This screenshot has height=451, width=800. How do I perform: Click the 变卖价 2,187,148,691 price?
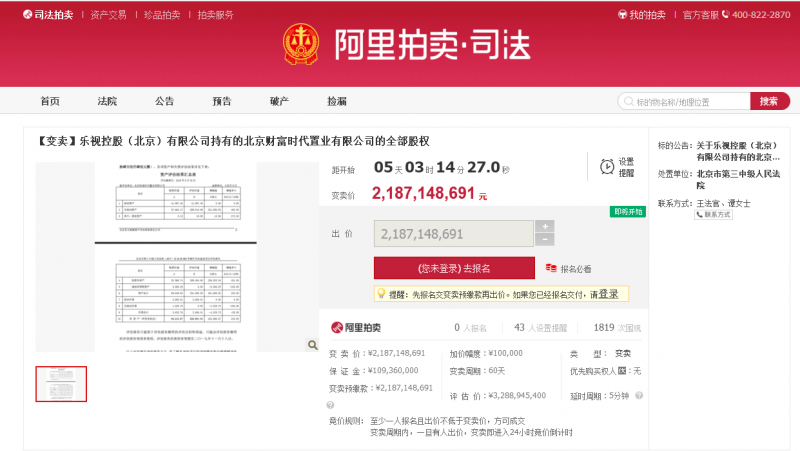click(x=429, y=193)
